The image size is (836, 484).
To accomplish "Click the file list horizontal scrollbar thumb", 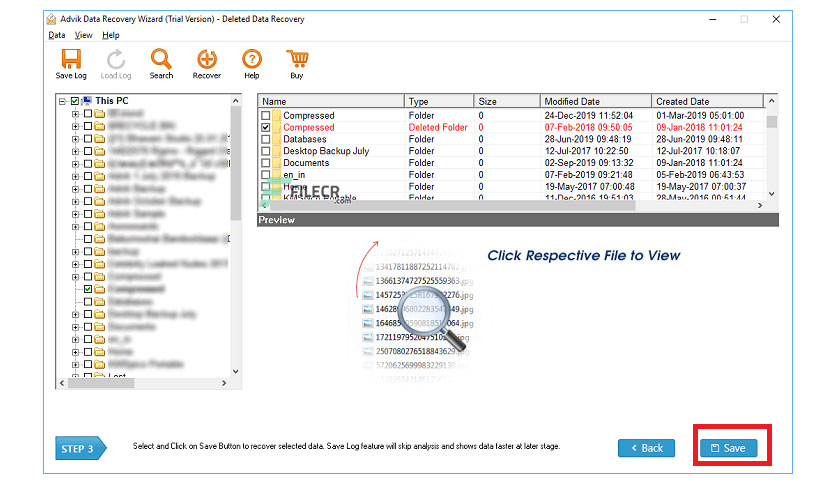I will [453, 205].
